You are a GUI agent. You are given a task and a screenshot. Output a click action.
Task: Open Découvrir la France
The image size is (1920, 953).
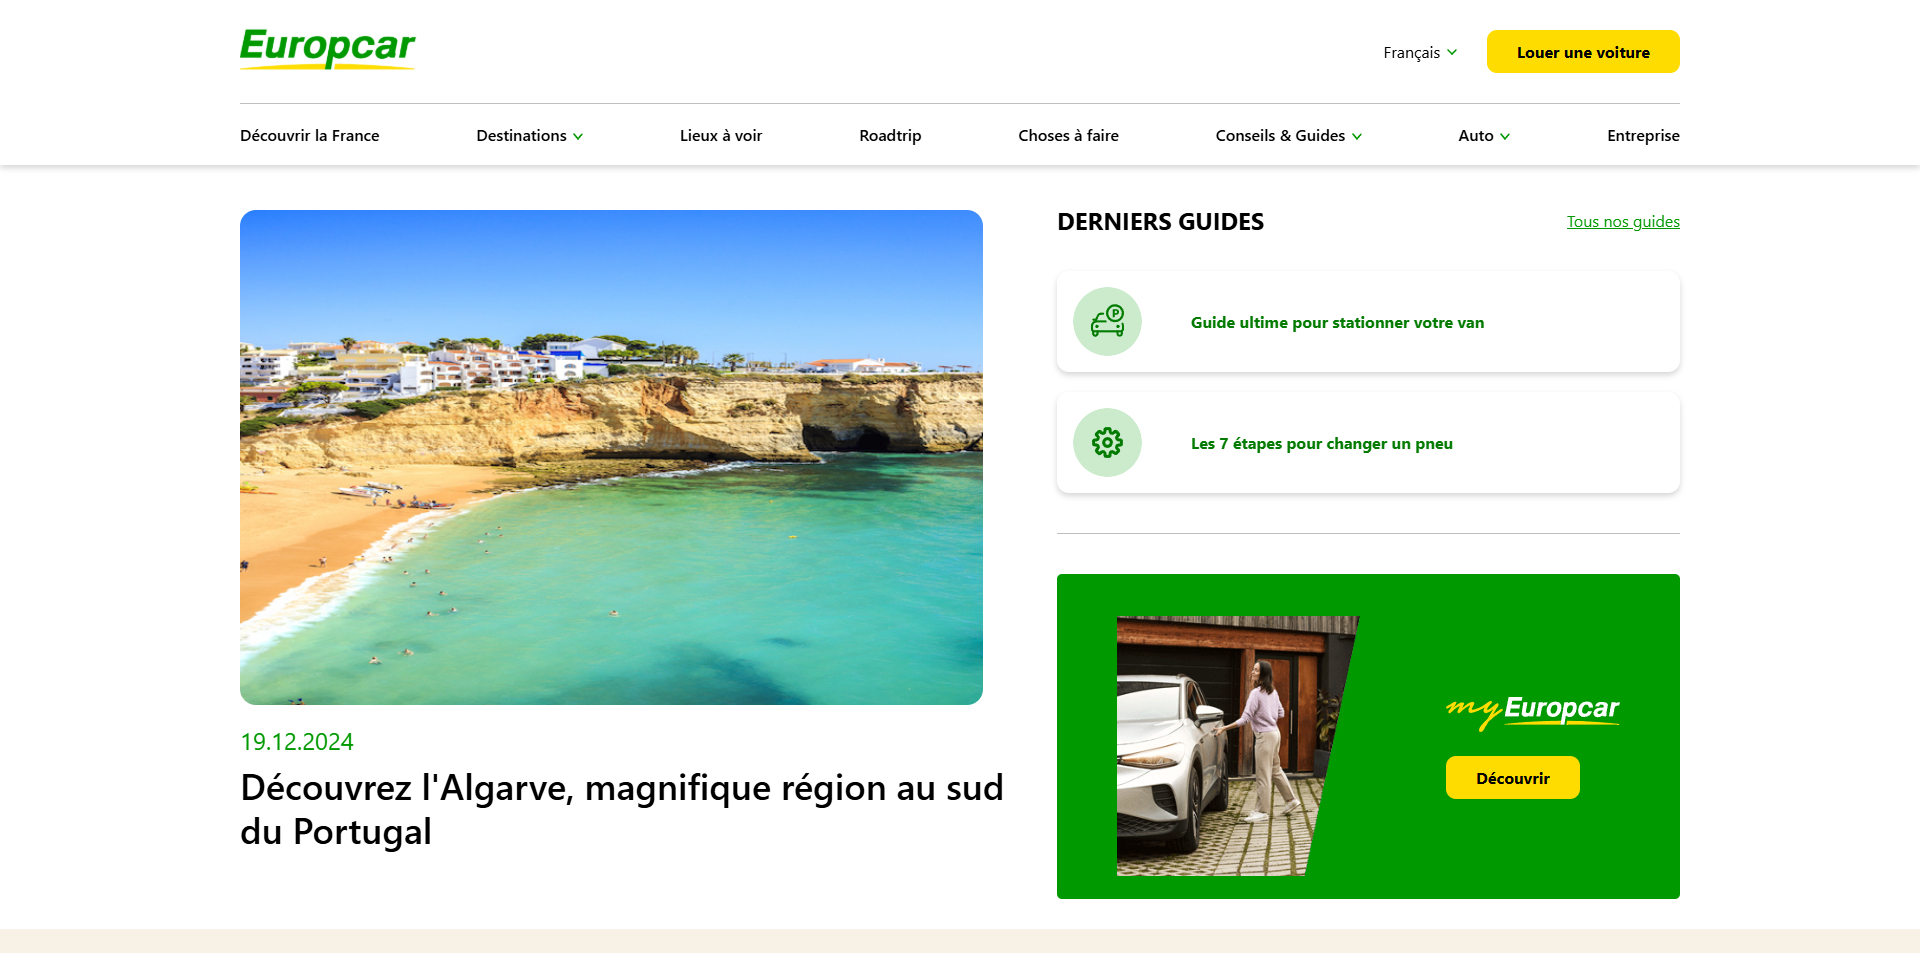[x=309, y=136]
